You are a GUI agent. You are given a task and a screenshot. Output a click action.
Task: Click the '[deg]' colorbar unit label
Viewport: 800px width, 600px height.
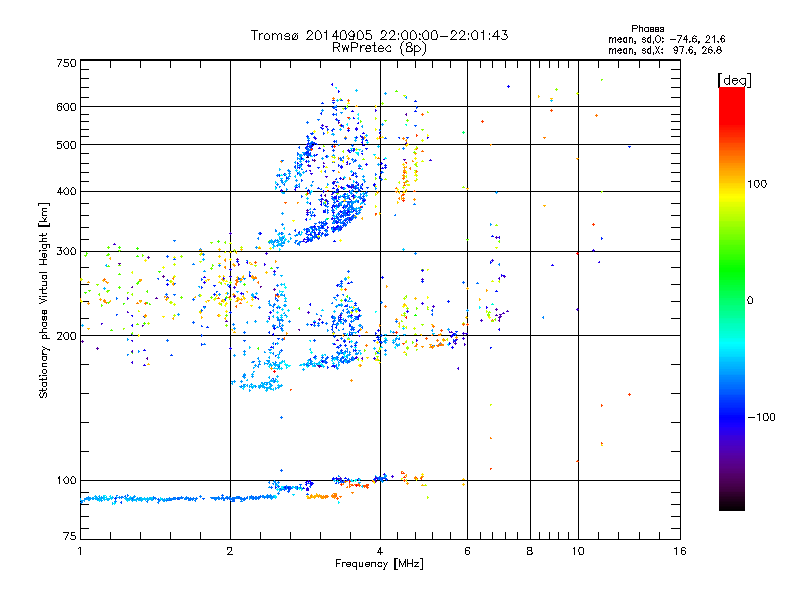[x=734, y=80]
